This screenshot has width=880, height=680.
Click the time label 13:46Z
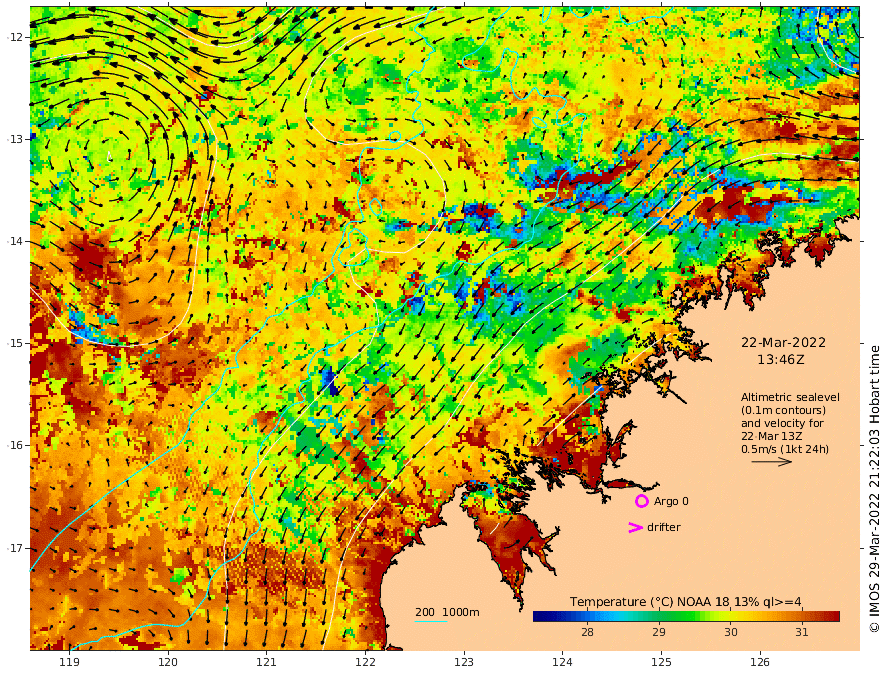[781, 360]
